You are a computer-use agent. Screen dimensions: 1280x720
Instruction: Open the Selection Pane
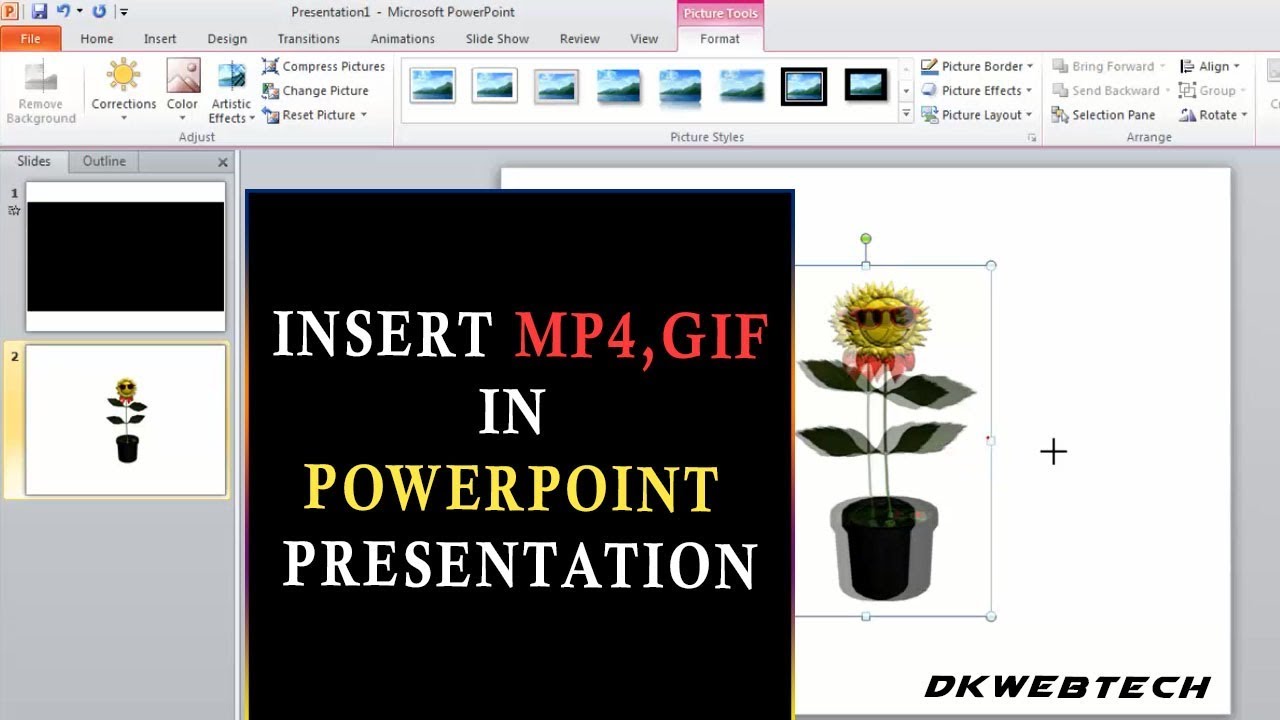pyautogui.click(x=1103, y=115)
